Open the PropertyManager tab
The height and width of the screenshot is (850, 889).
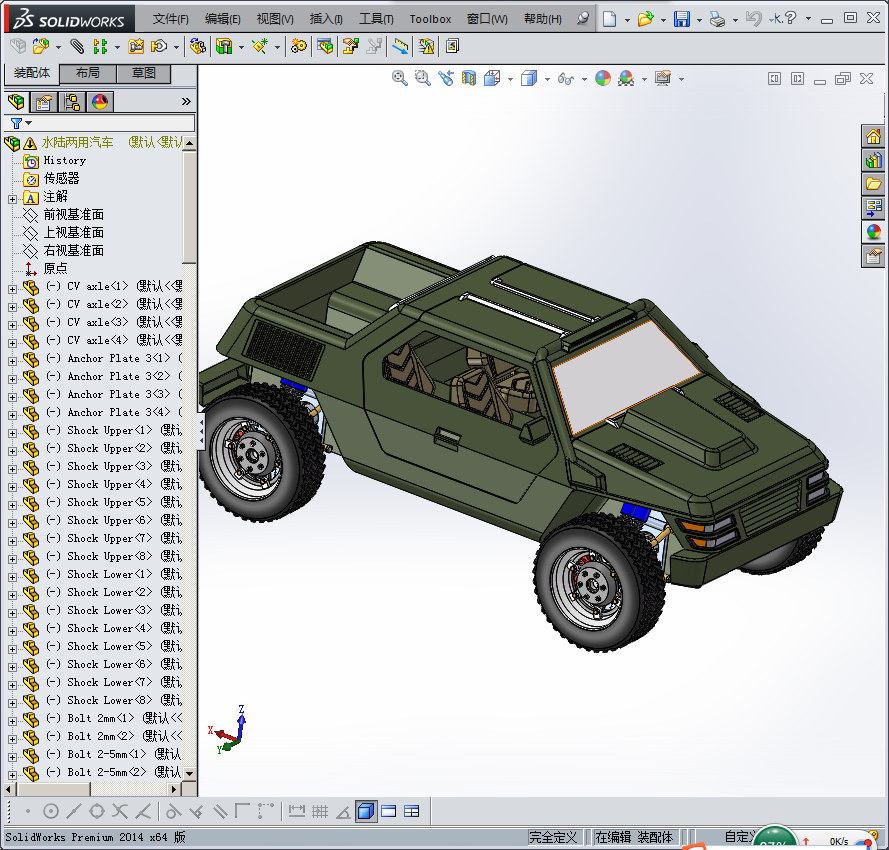coord(44,102)
